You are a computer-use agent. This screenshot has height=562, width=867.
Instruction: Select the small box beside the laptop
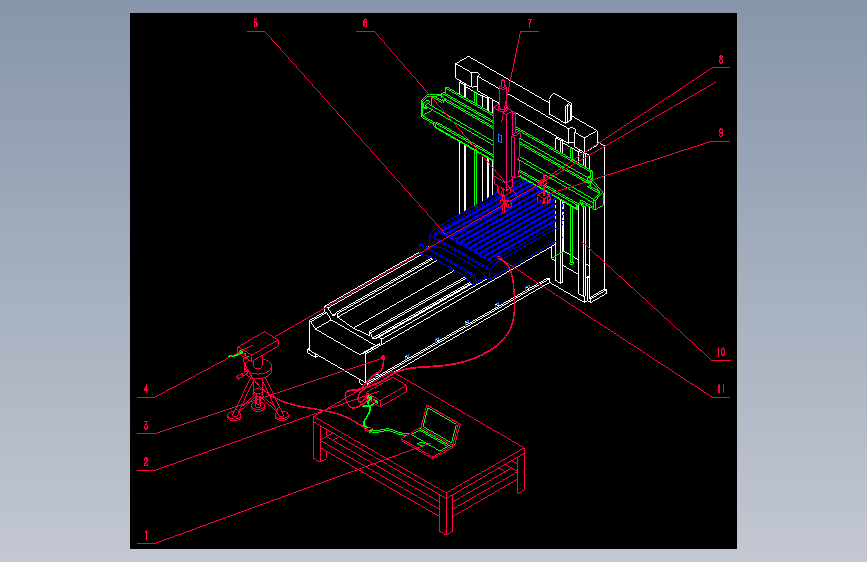(387, 392)
